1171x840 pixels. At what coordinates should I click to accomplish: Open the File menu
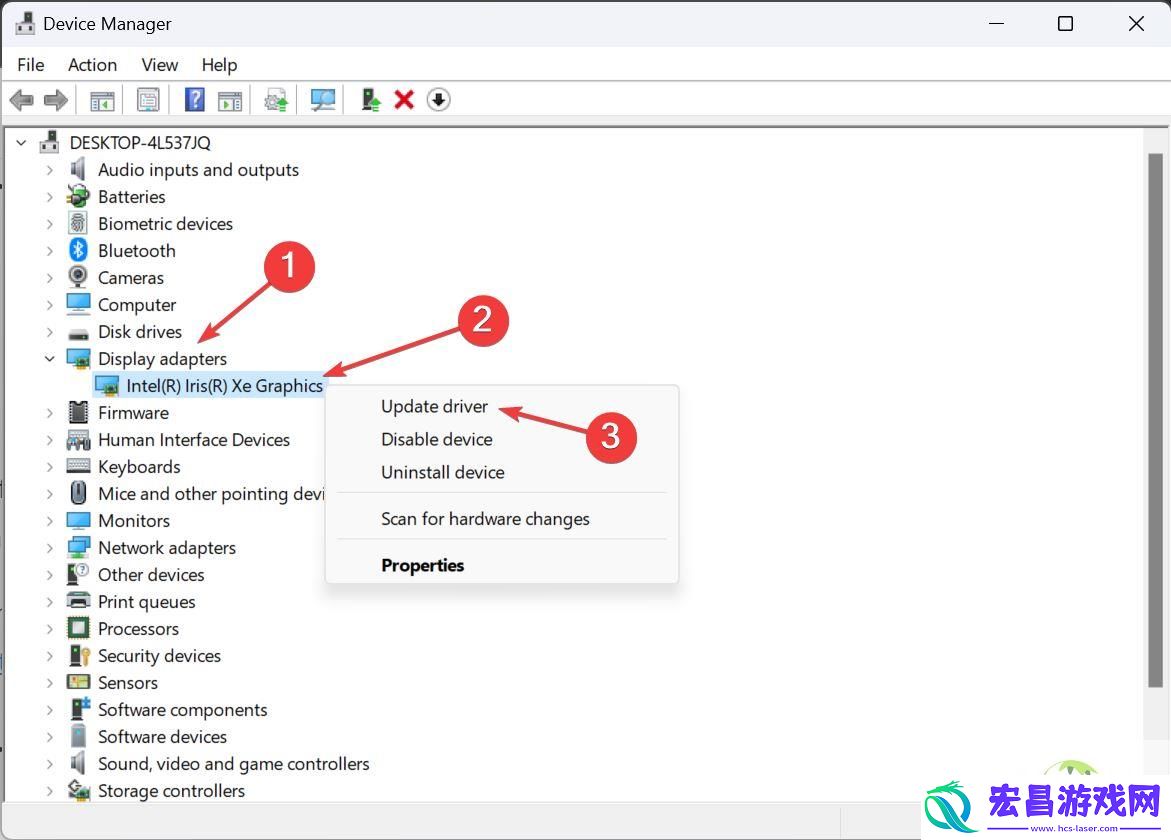(31, 65)
